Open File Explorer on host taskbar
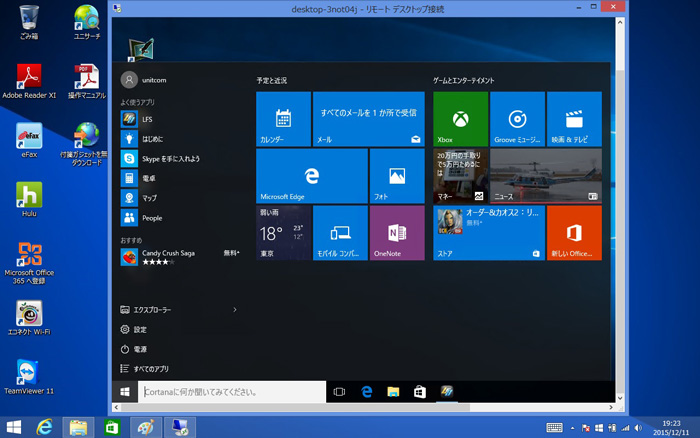 point(78,427)
